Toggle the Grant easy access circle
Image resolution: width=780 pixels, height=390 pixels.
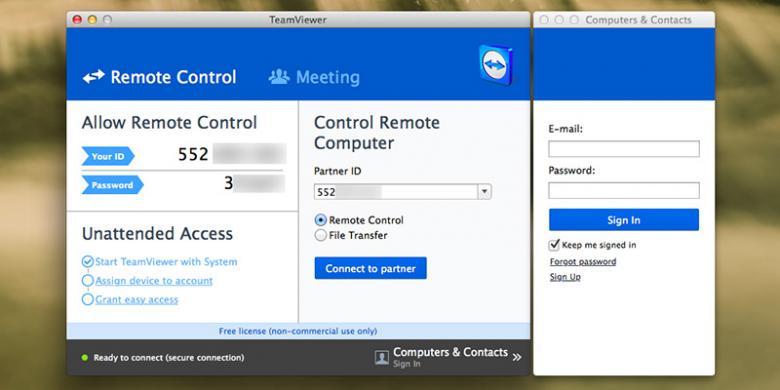88,299
